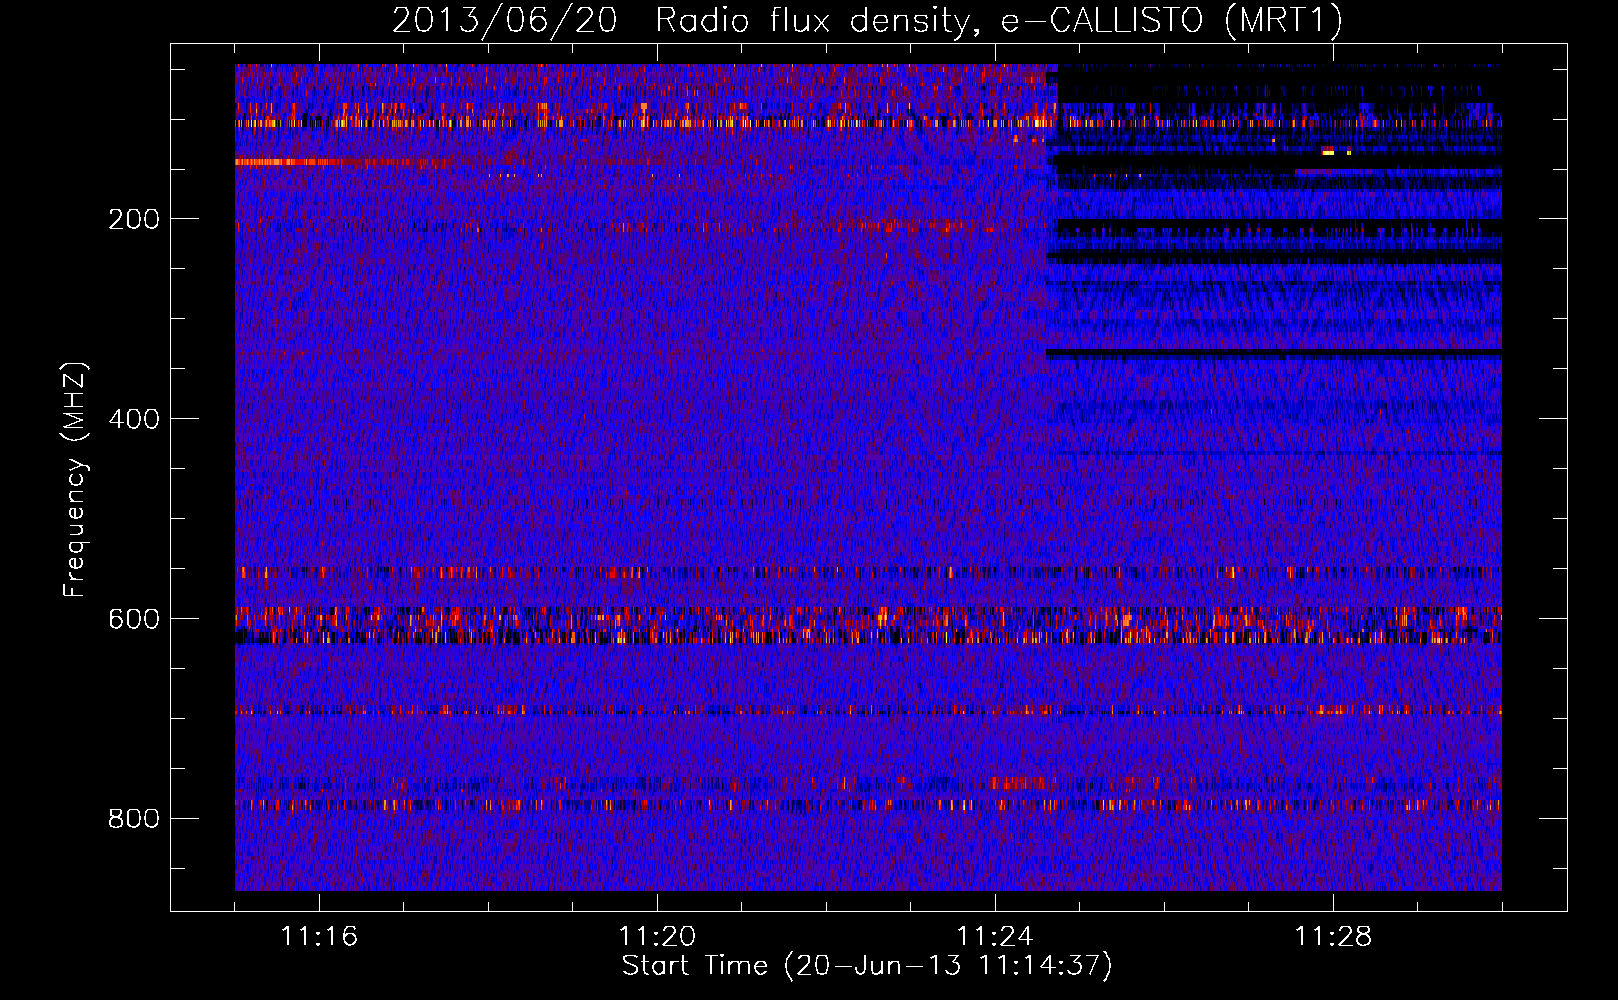Click the 11:28 time tick label

point(1333,937)
